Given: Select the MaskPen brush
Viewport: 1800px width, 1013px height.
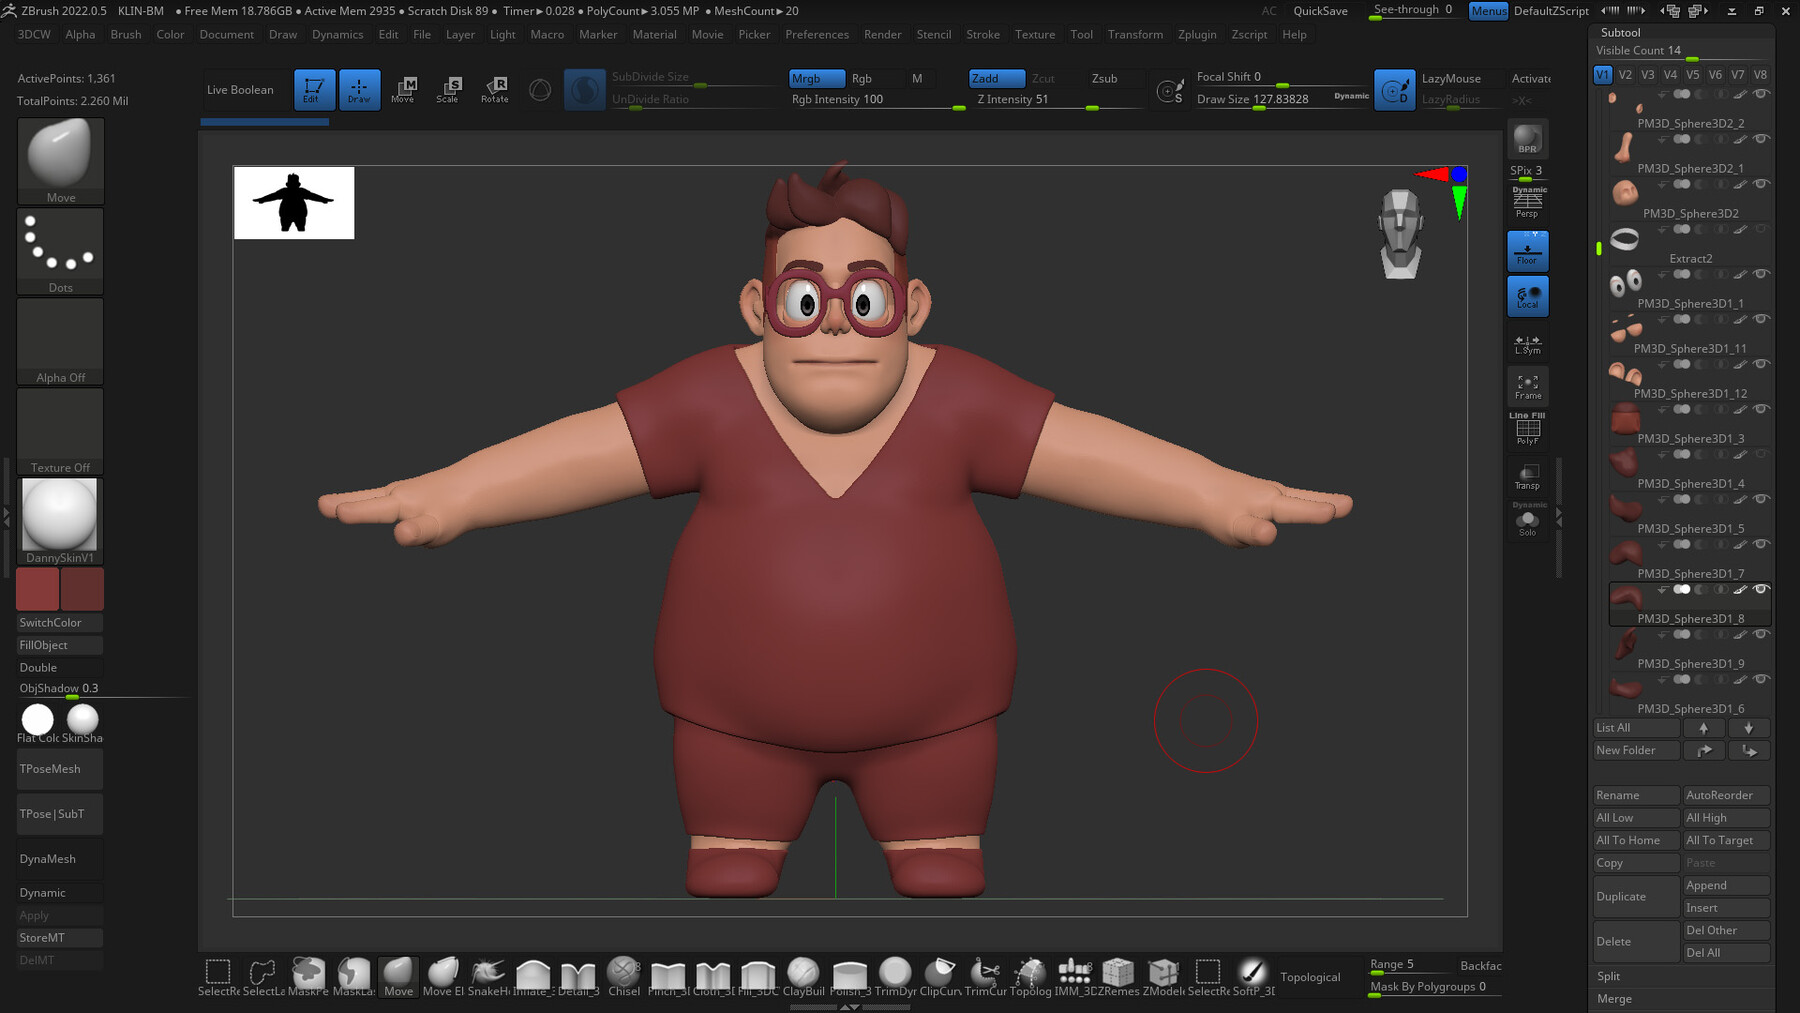Looking at the screenshot, I should point(308,977).
